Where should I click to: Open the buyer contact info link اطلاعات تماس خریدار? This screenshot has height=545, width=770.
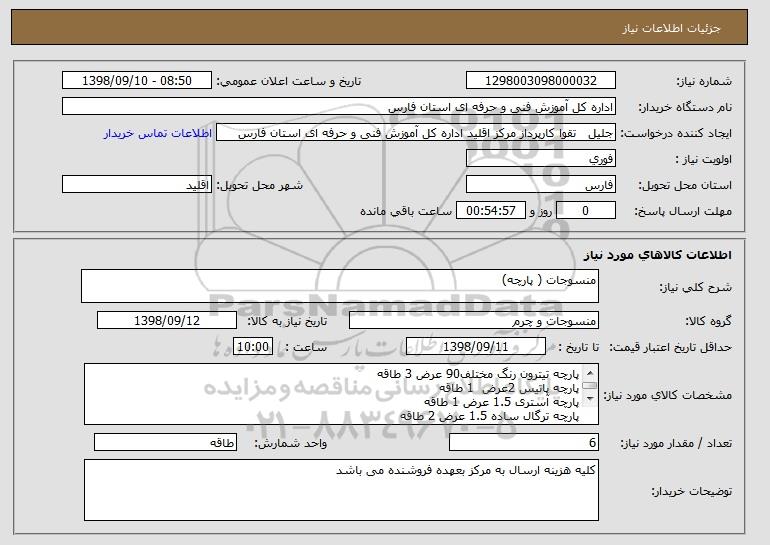[x=158, y=133]
